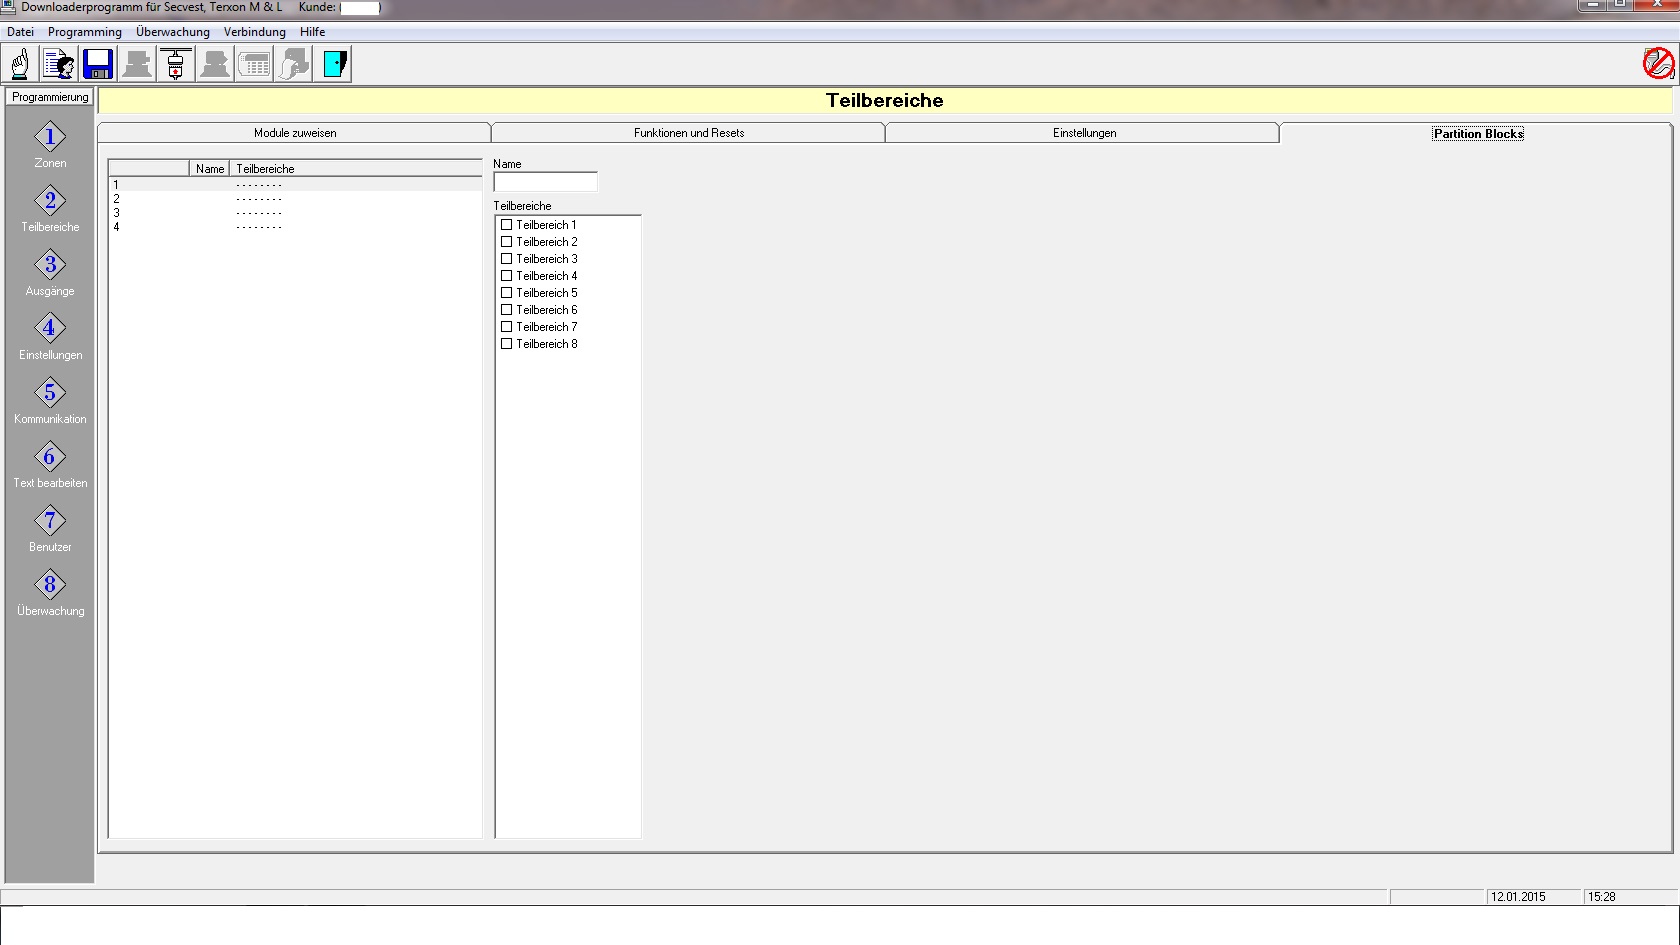The image size is (1680, 945).
Task: Click the cyan exit door icon
Action: [x=334, y=64]
